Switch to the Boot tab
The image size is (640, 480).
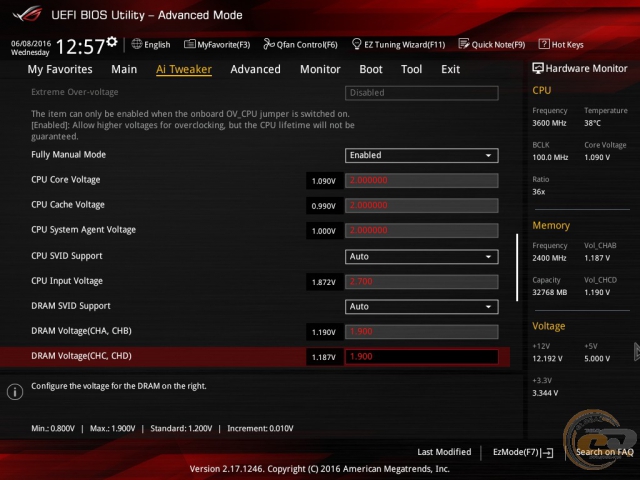371,69
